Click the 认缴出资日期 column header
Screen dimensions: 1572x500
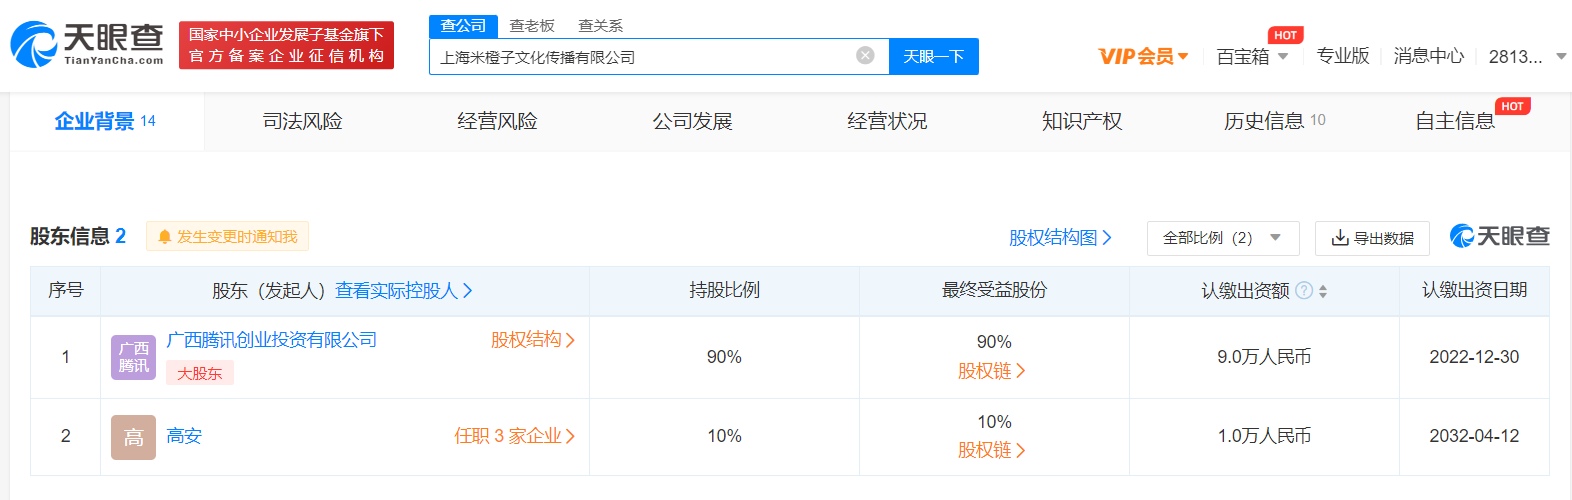[x=1474, y=290]
